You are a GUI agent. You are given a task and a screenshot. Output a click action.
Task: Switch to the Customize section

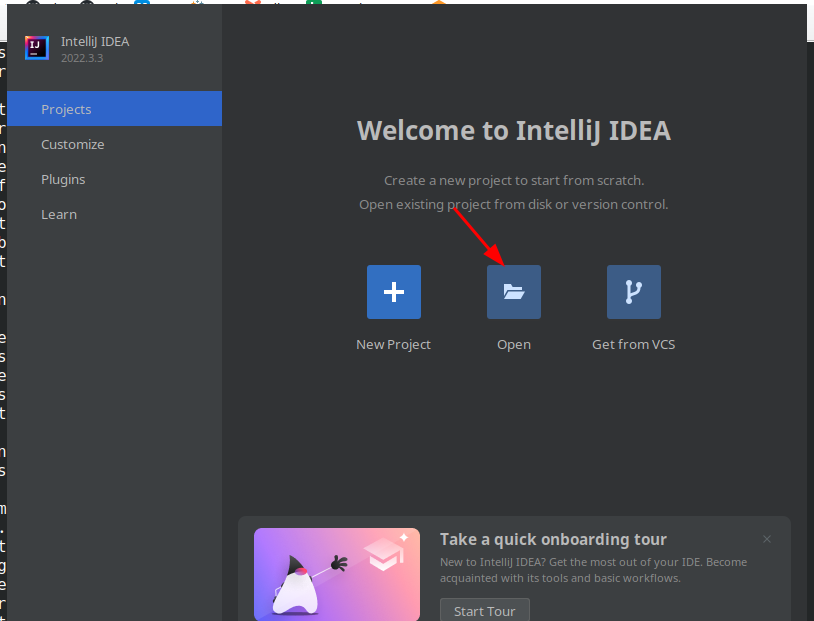click(72, 144)
